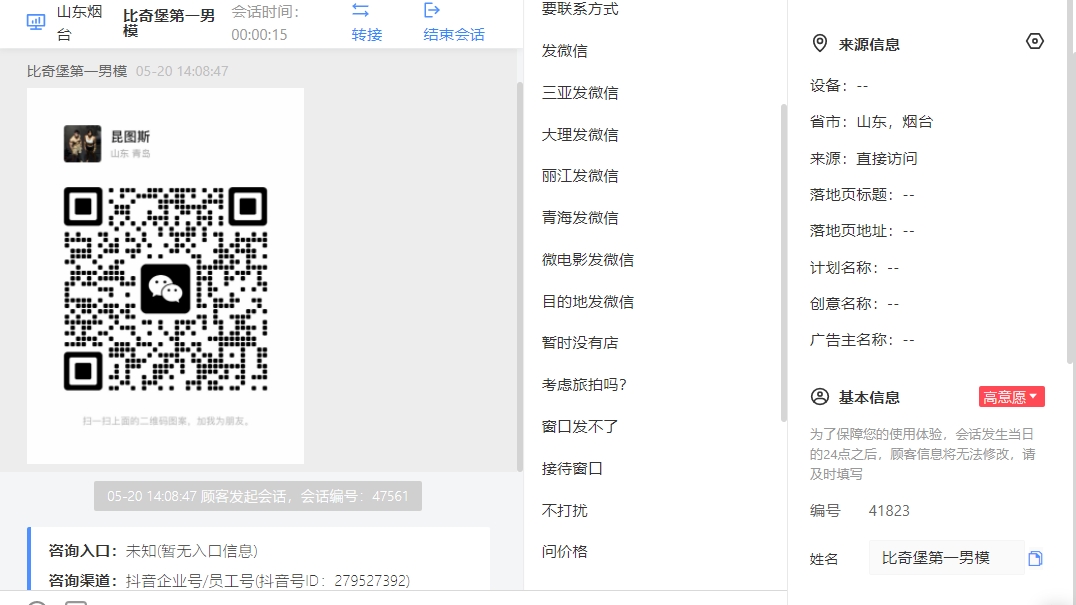Open the 高意愿 intent dropdown tag

tap(1011, 396)
